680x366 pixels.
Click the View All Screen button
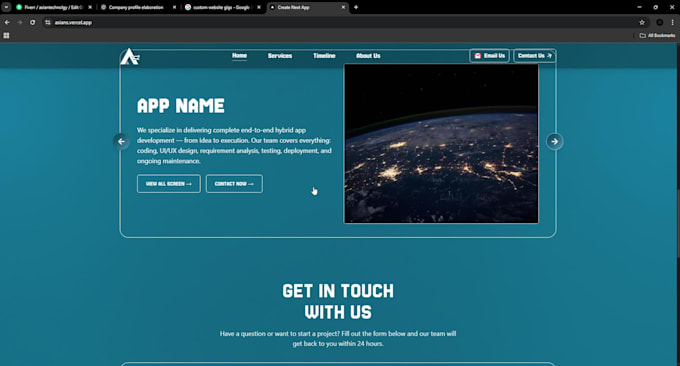(x=169, y=184)
